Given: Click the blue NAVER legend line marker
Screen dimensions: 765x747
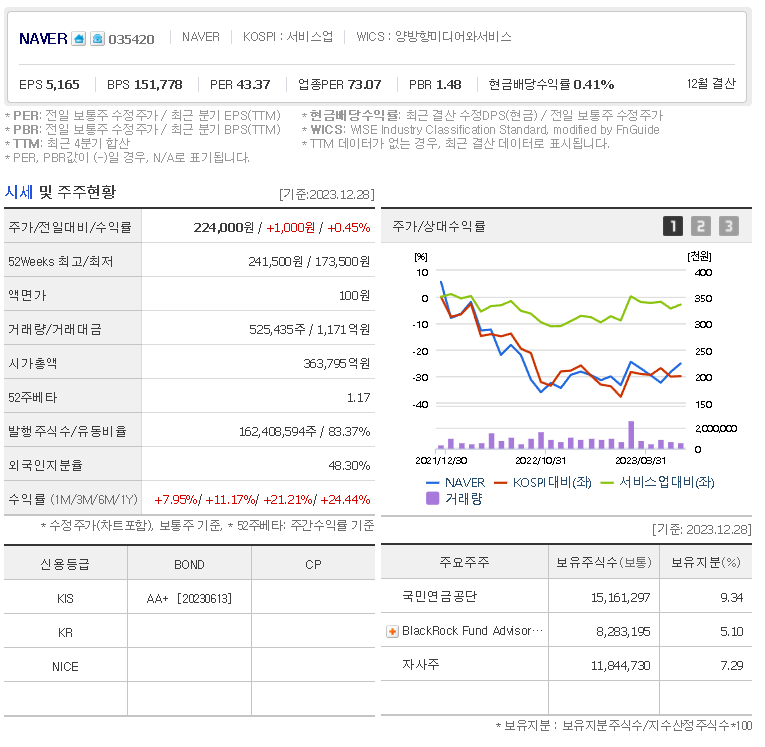Looking at the screenshot, I should pos(432,483).
